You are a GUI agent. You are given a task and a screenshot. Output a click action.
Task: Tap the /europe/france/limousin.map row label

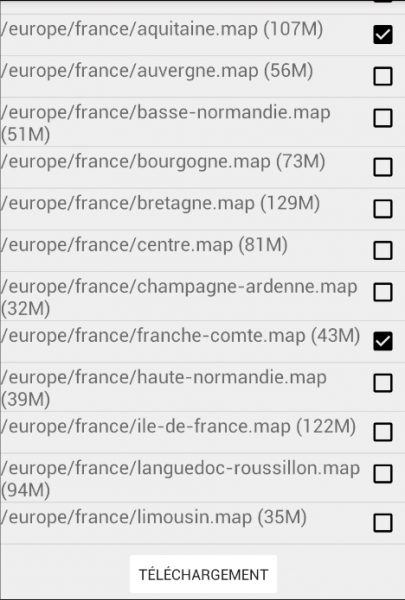154,517
